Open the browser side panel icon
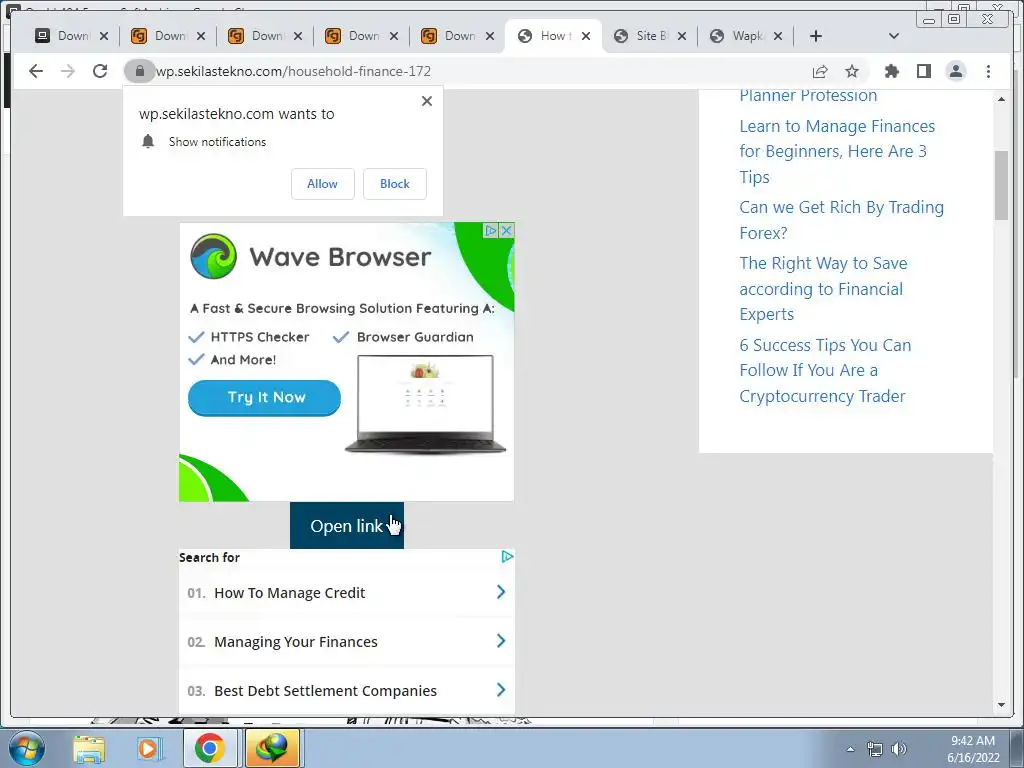Image resolution: width=1024 pixels, height=768 pixels. pos(923,71)
